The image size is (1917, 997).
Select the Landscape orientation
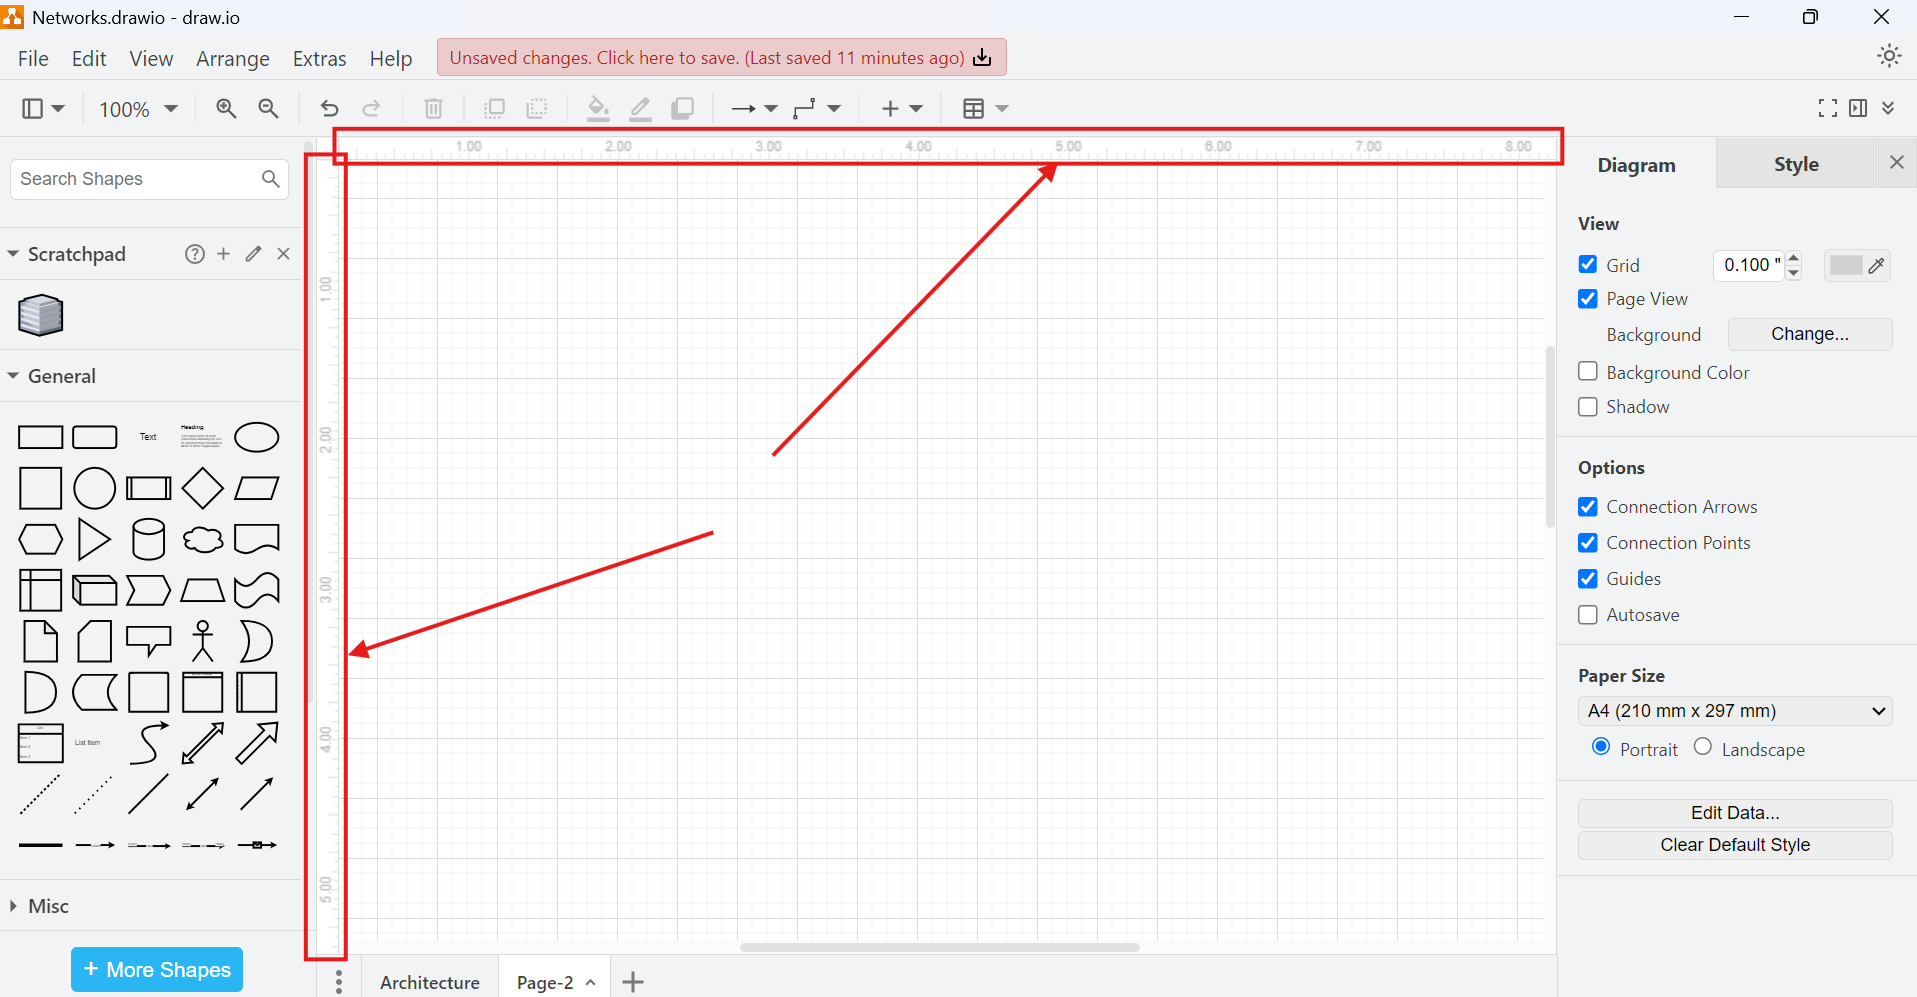(x=1704, y=747)
